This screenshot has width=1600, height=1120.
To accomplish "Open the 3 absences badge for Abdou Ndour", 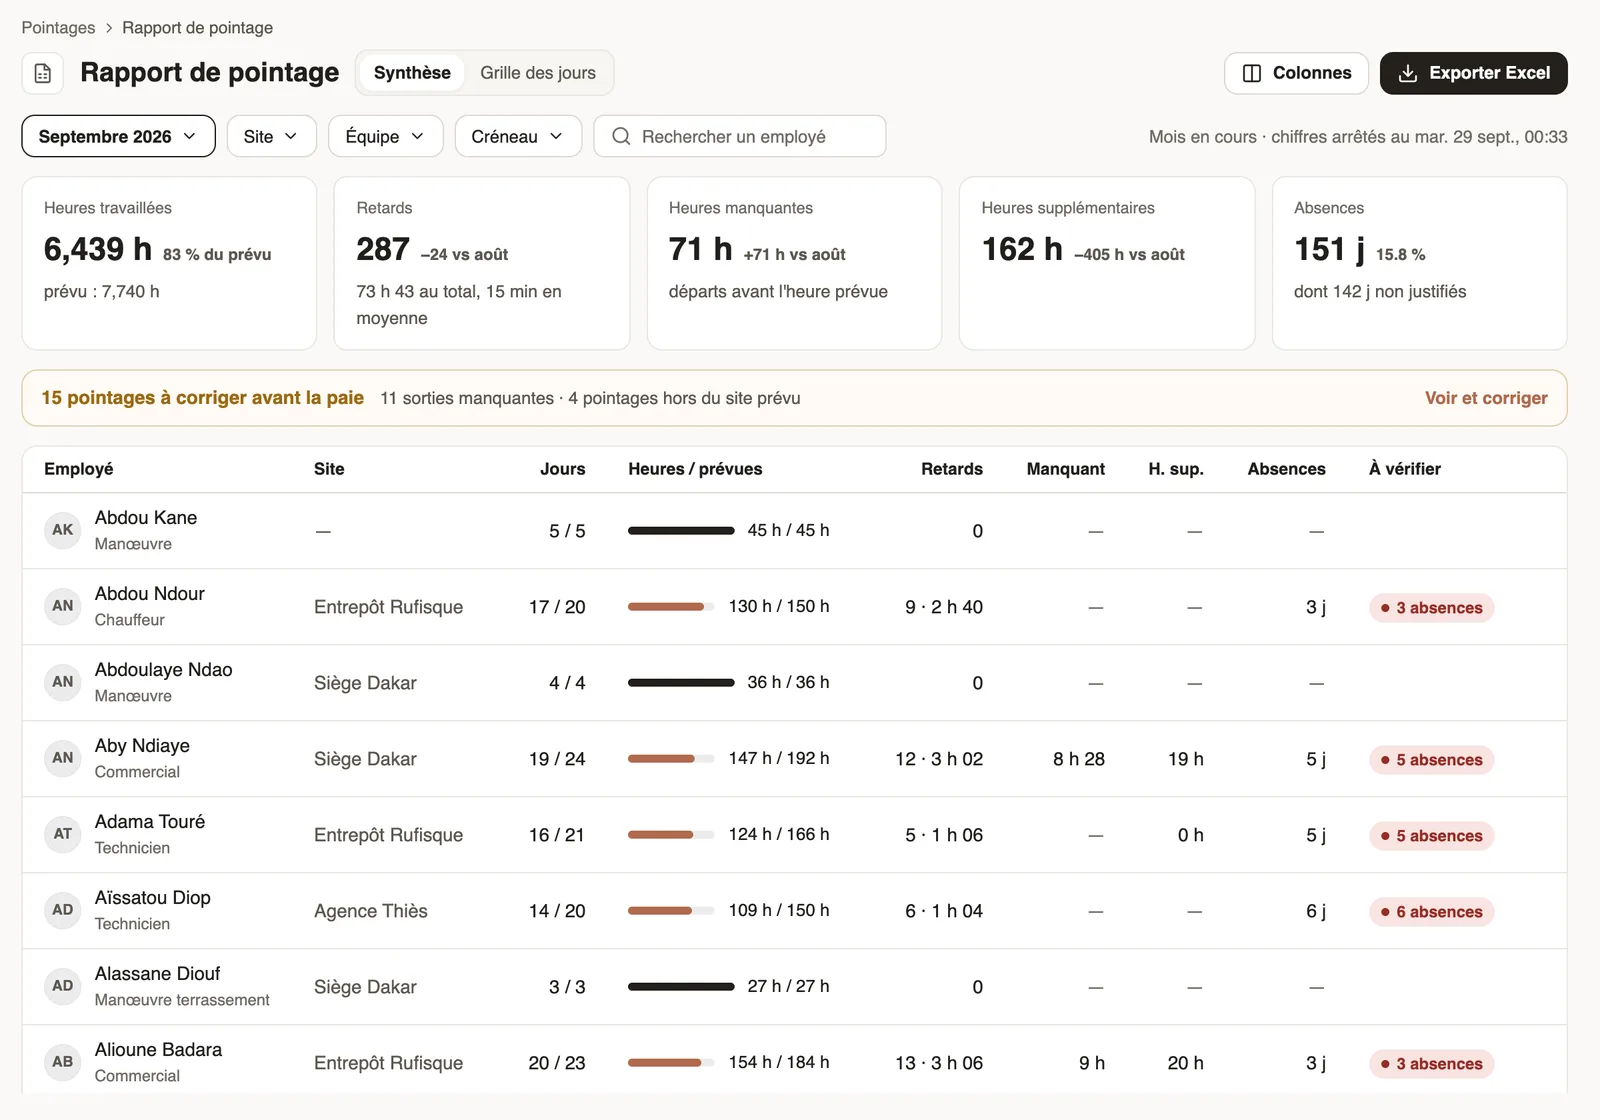I will pos(1431,608).
